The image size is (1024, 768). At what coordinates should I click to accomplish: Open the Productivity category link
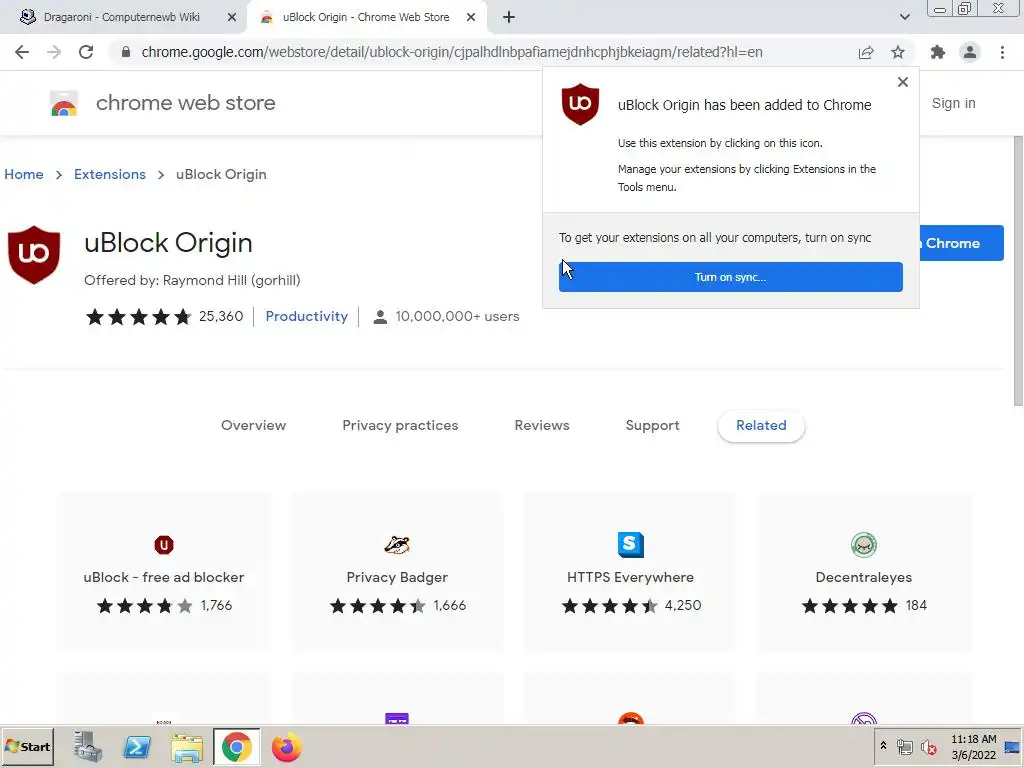(x=306, y=317)
